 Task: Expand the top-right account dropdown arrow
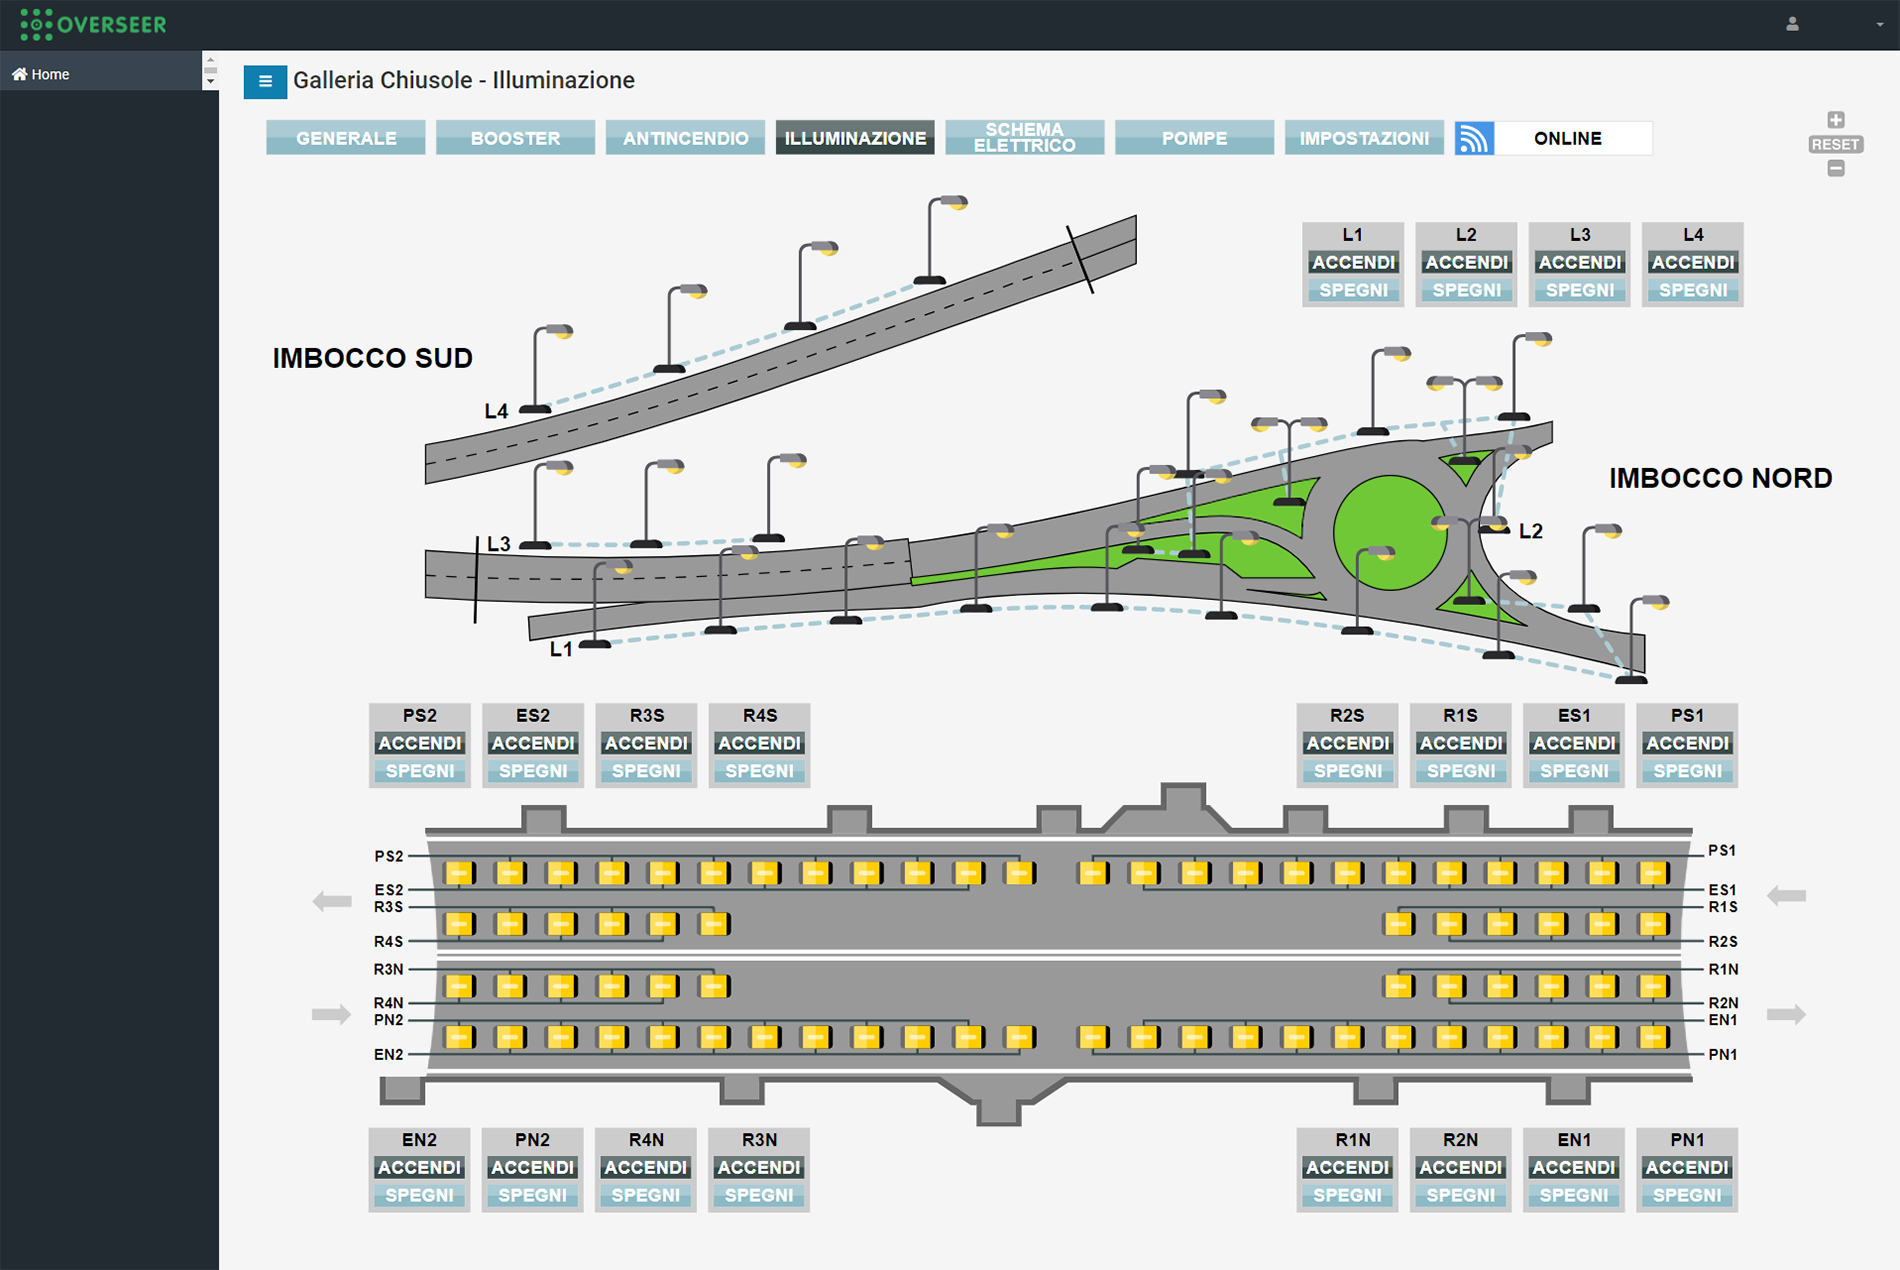point(1880,25)
